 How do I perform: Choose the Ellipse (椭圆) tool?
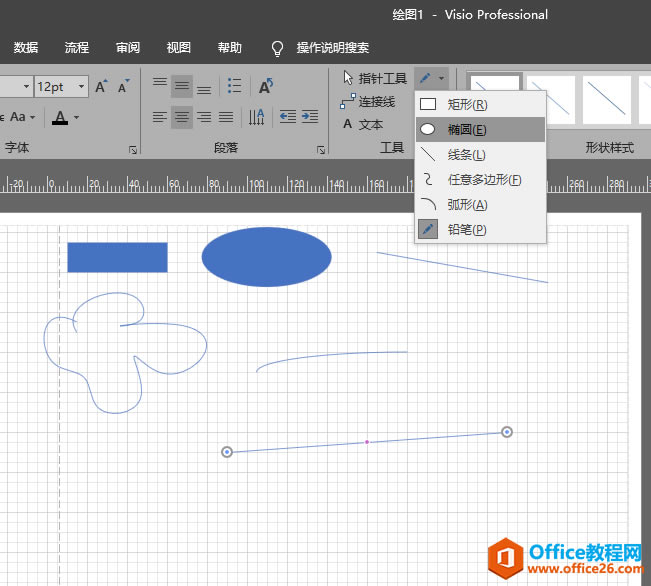[x=480, y=130]
